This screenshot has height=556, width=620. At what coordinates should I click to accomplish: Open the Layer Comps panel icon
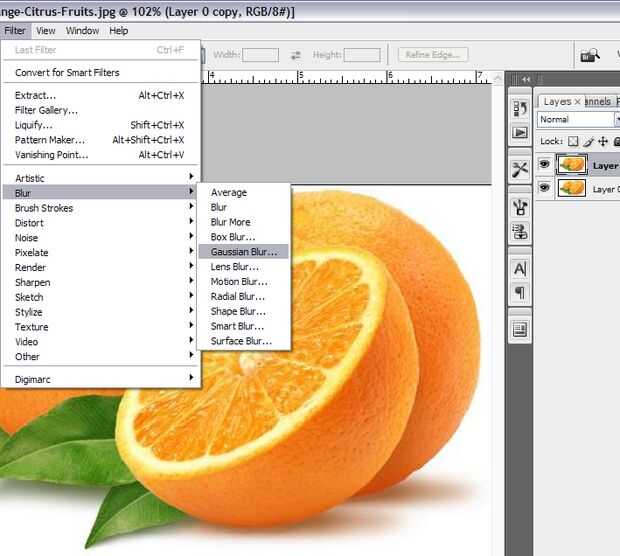tap(520, 329)
